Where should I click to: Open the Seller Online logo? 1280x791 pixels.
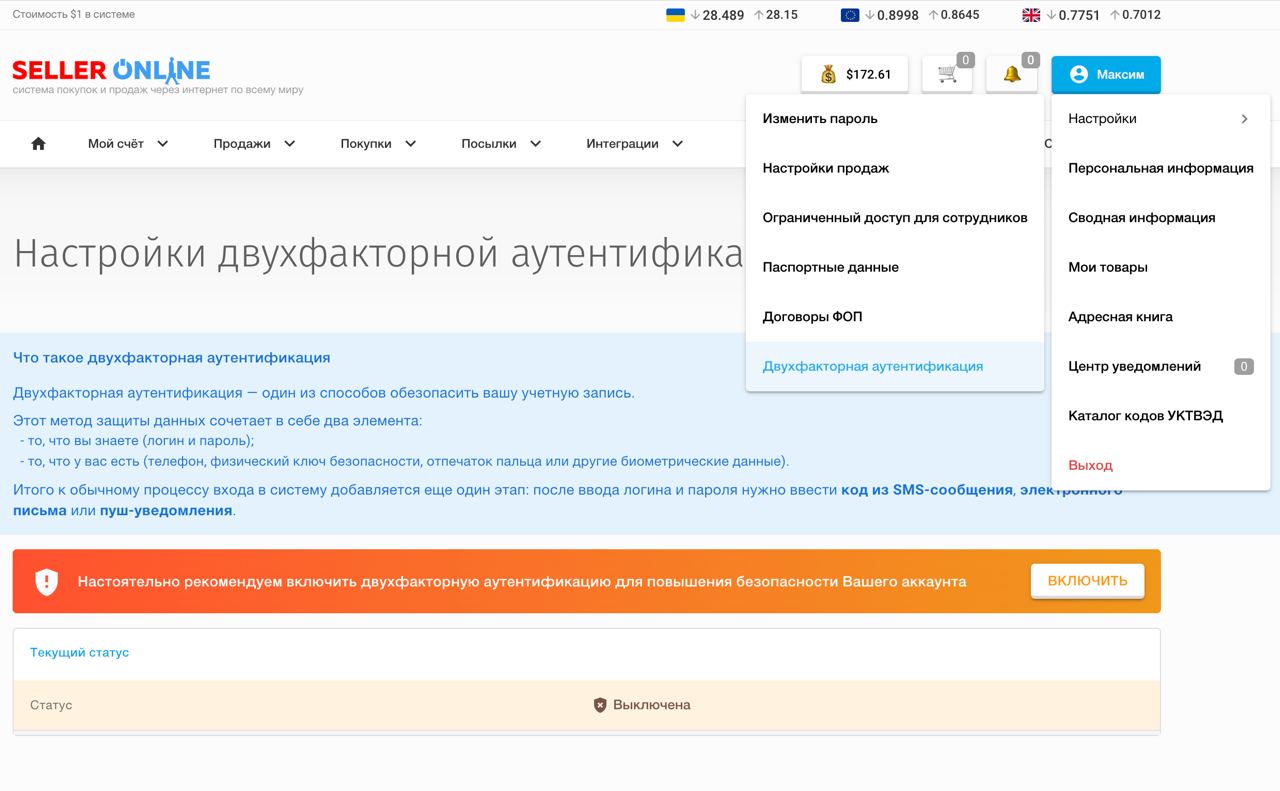click(x=111, y=70)
